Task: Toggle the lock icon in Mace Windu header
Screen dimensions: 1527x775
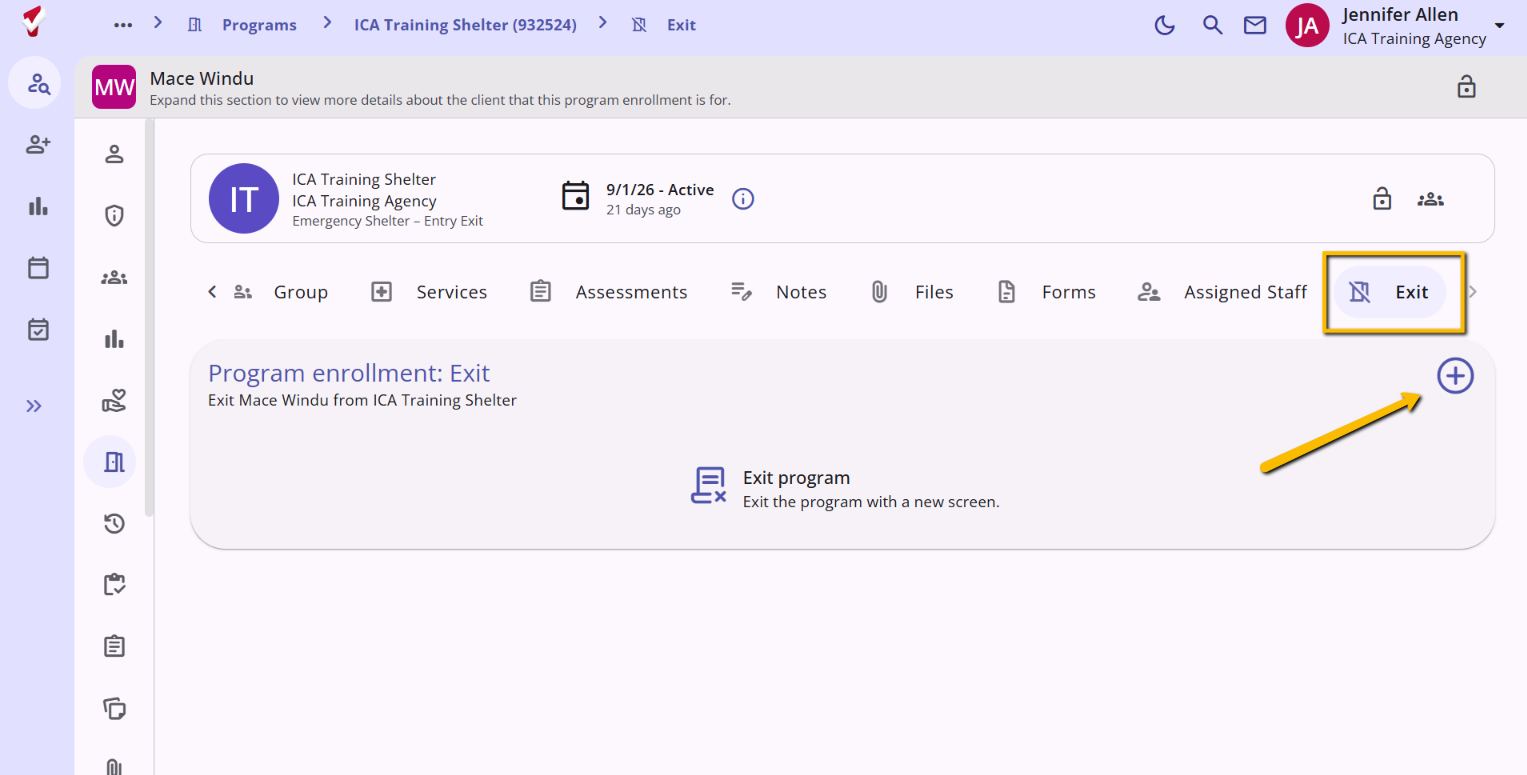Action: click(x=1466, y=86)
